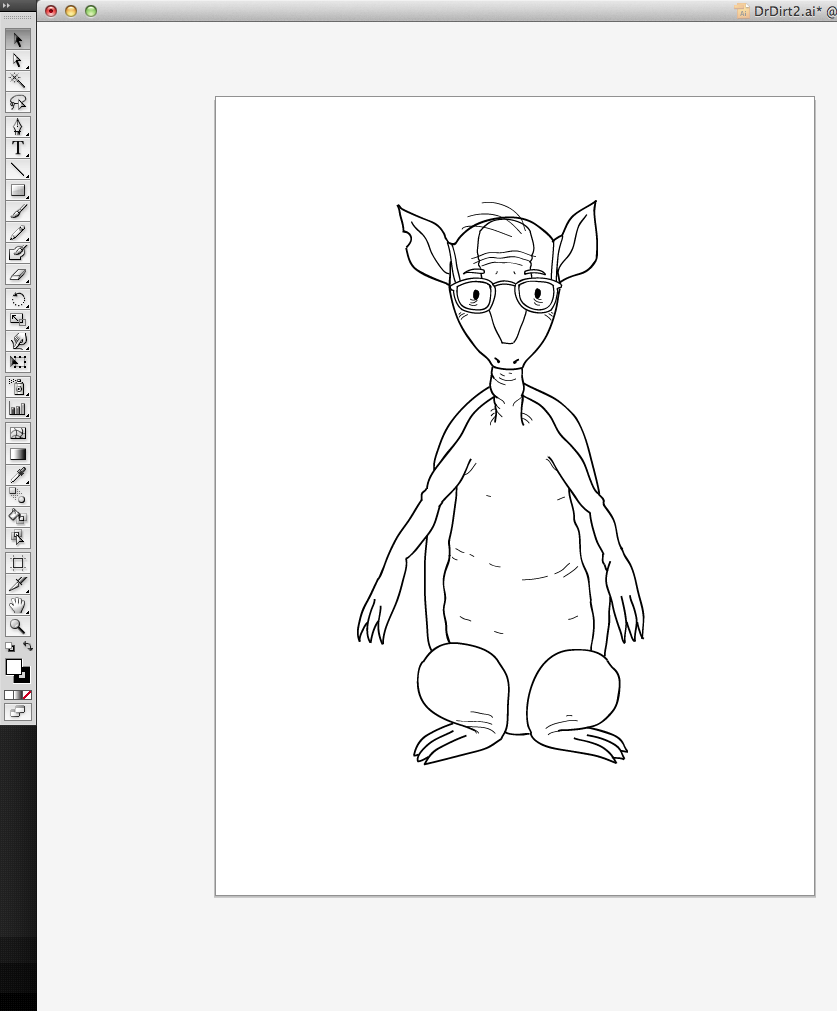
Task: Change the screen mode
Action: (x=17, y=712)
